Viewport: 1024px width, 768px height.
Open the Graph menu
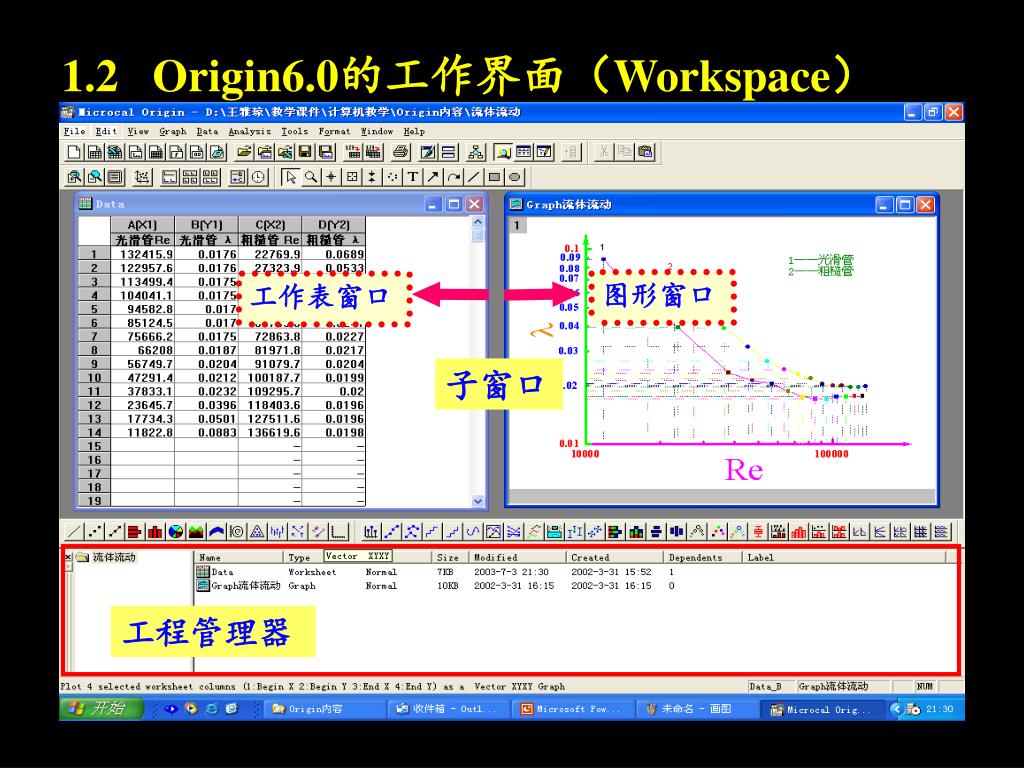(173, 131)
